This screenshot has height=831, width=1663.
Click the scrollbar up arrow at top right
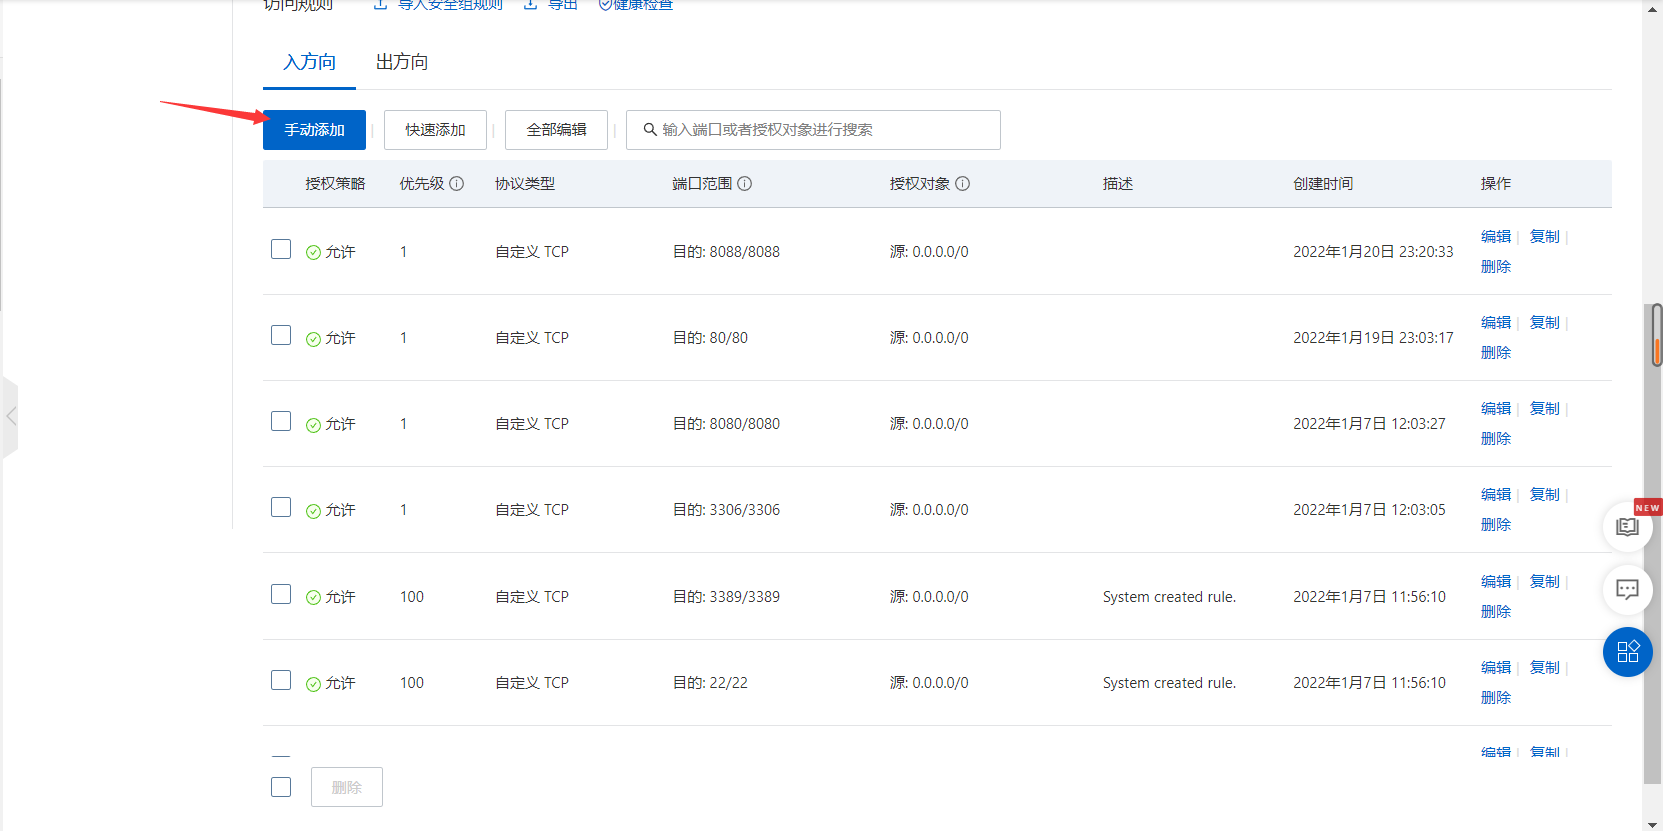[x=1653, y=8]
